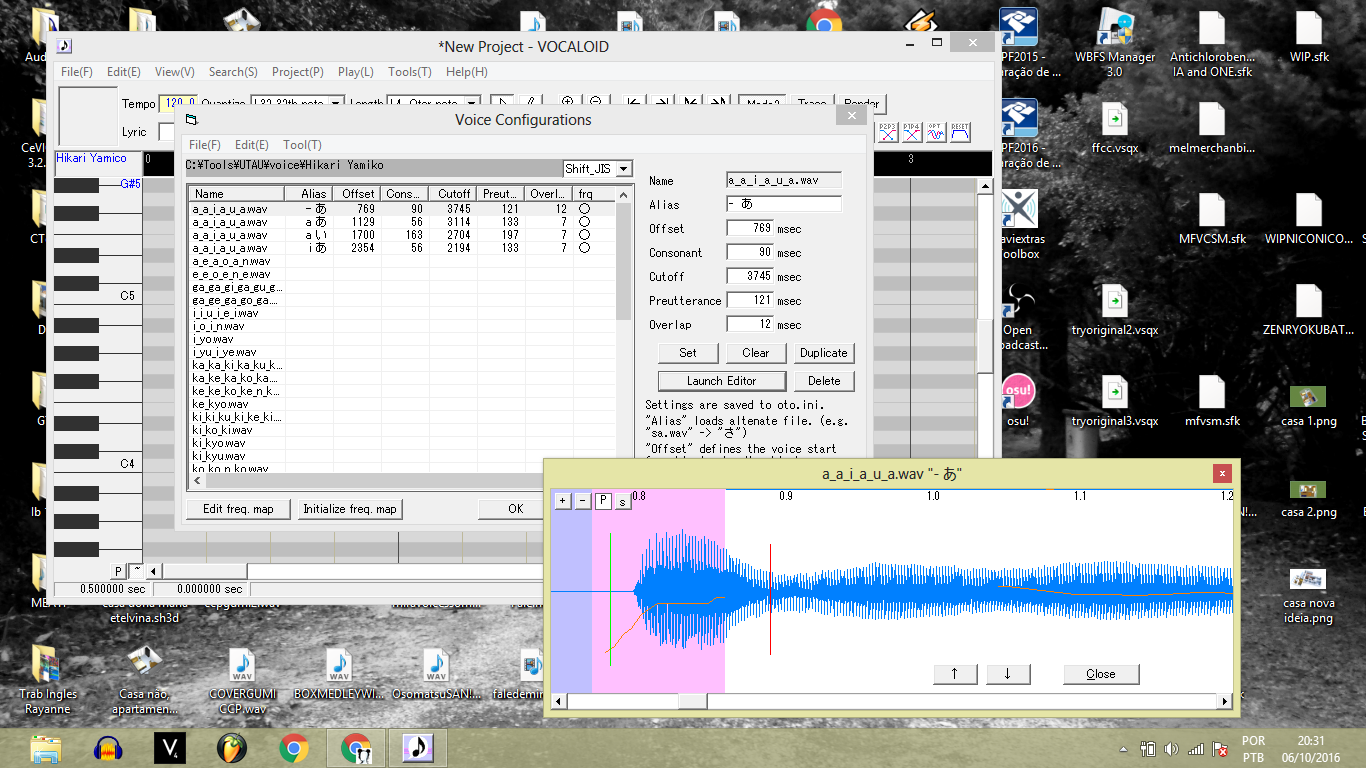Image resolution: width=1366 pixels, height=768 pixels.
Task: Click the P1P4 envelope icon in the UTAU toolbar
Action: pyautogui.click(x=911, y=132)
